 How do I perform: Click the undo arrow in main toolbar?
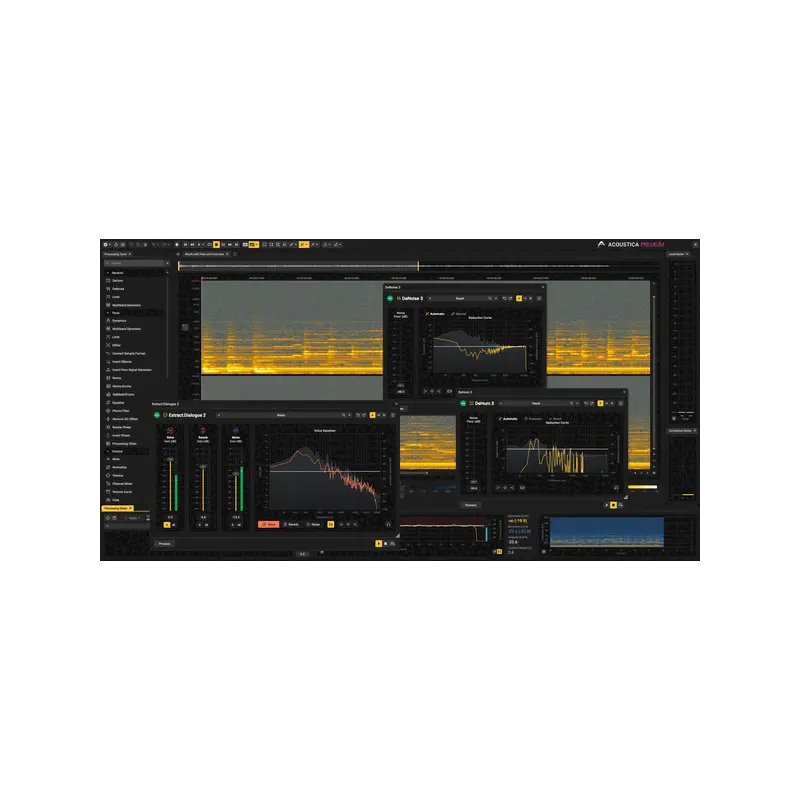(x=154, y=244)
